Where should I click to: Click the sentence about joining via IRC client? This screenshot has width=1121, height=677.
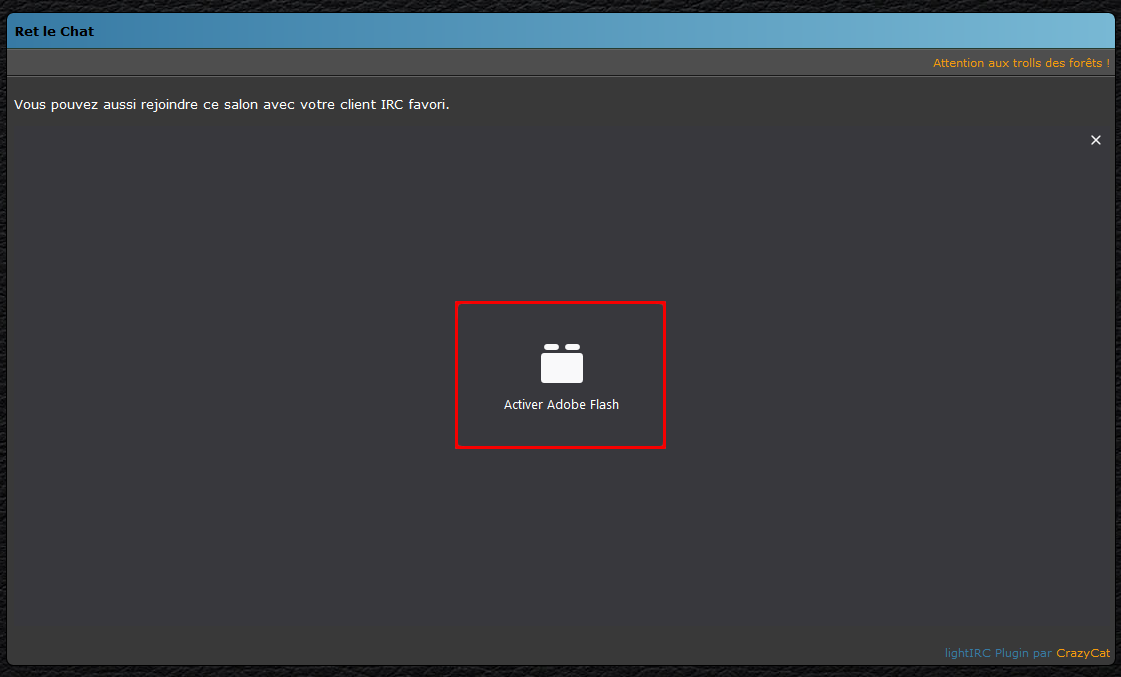tap(231, 104)
